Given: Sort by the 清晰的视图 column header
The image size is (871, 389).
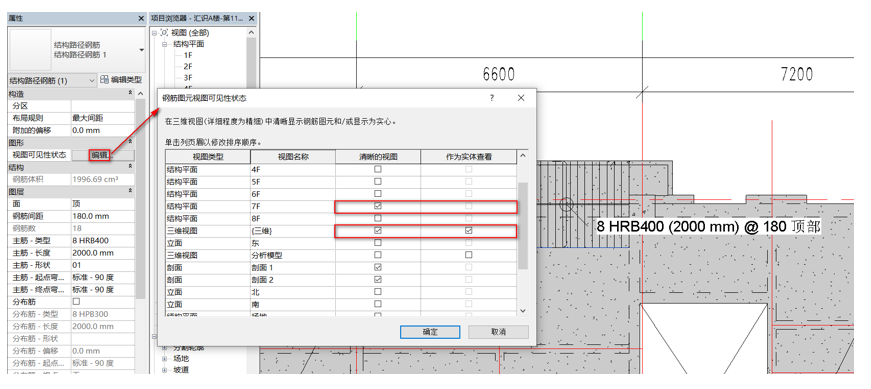Looking at the screenshot, I should point(378,157).
